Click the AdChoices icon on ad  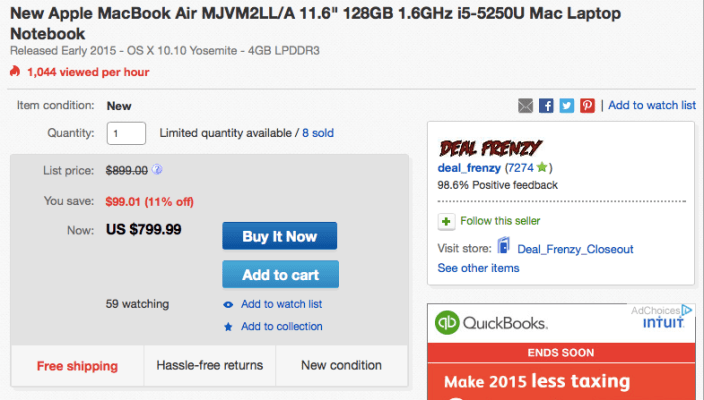point(689,310)
